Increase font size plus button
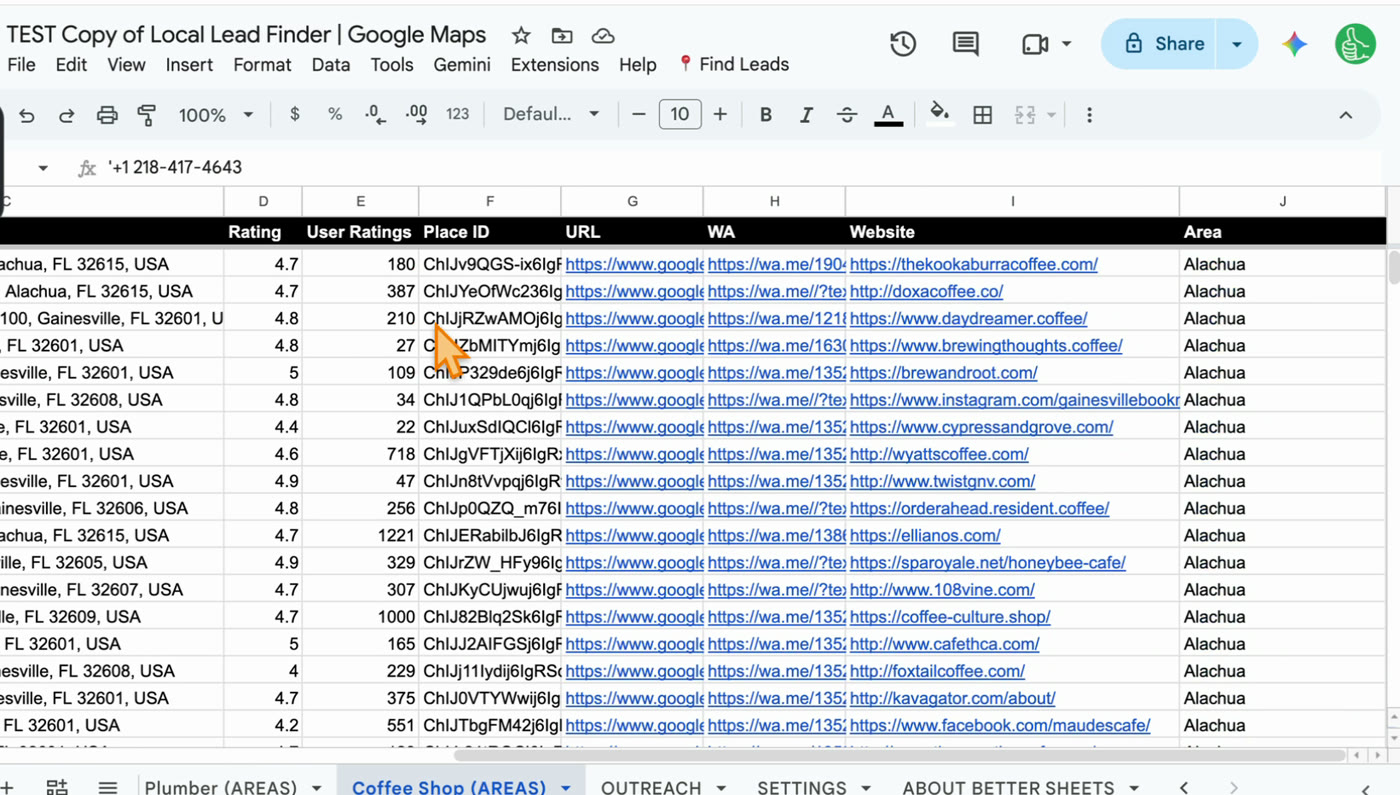 (720, 114)
